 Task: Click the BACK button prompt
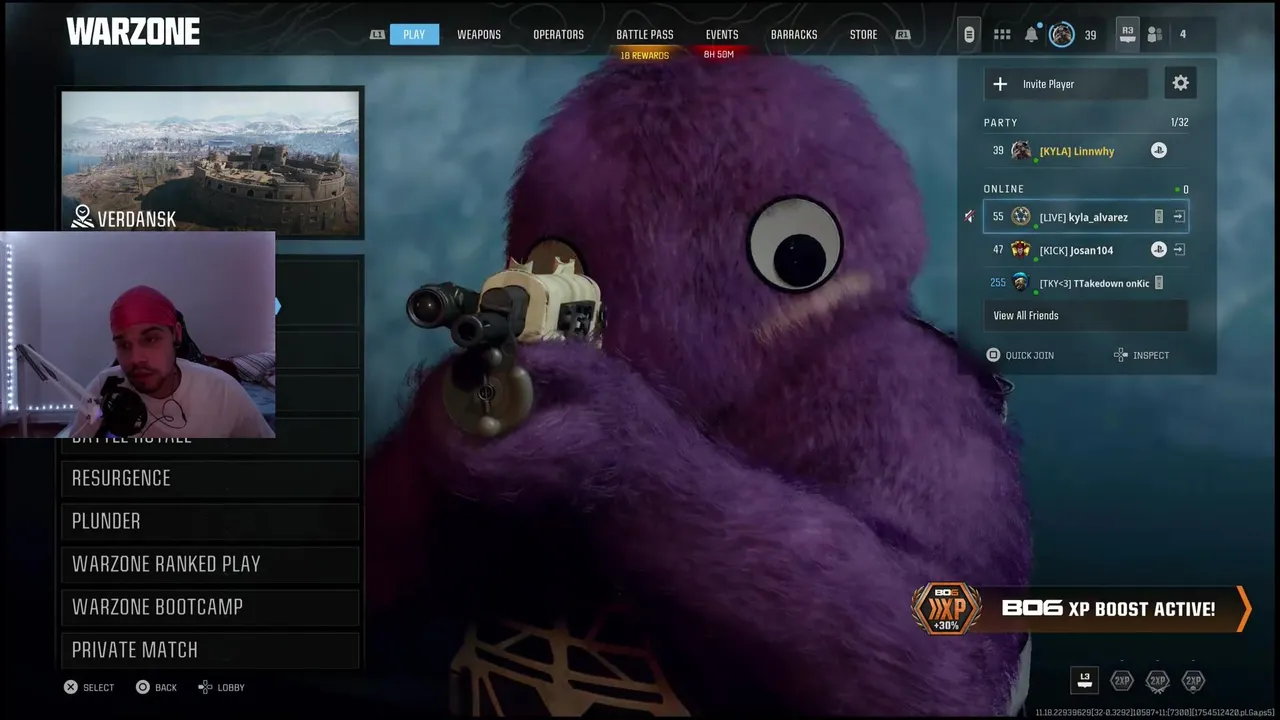[156, 687]
